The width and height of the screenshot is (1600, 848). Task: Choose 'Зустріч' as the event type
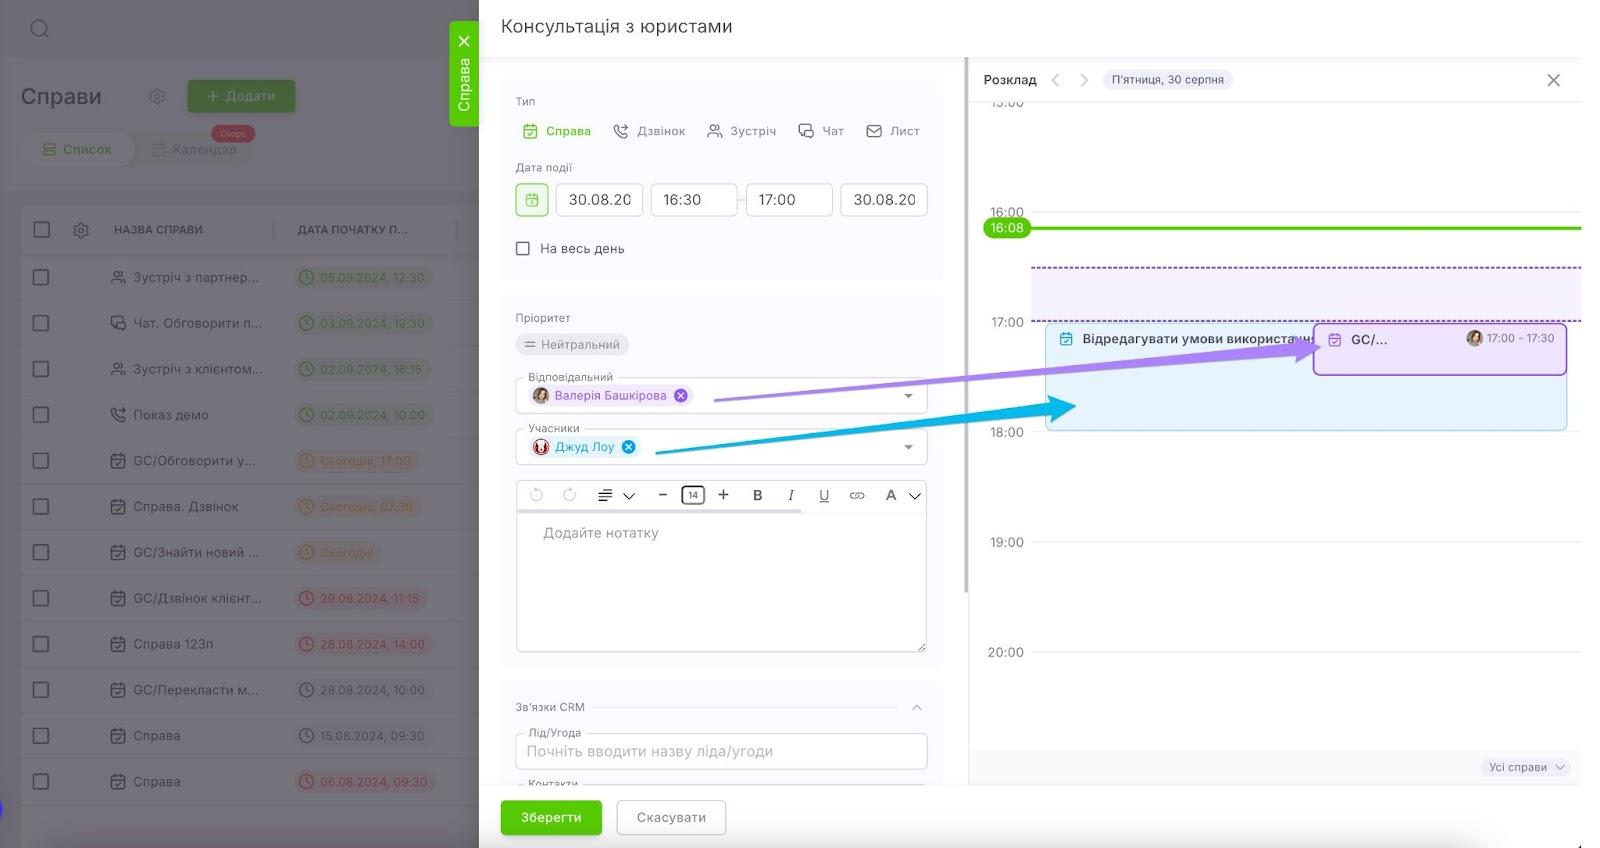coord(741,131)
